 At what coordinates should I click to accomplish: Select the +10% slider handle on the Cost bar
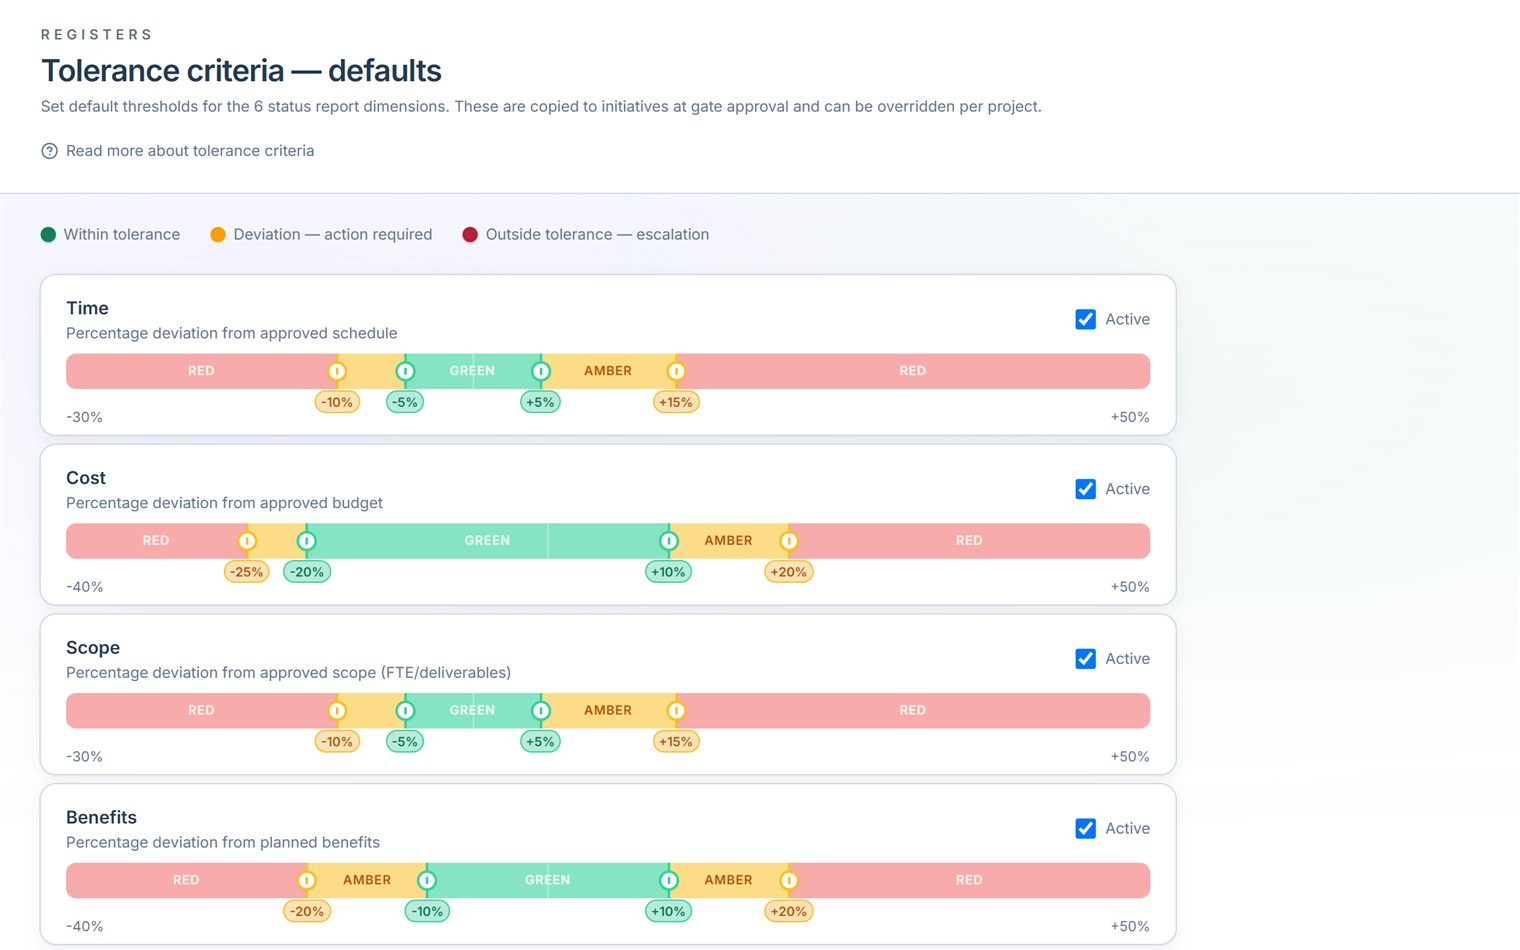click(669, 541)
